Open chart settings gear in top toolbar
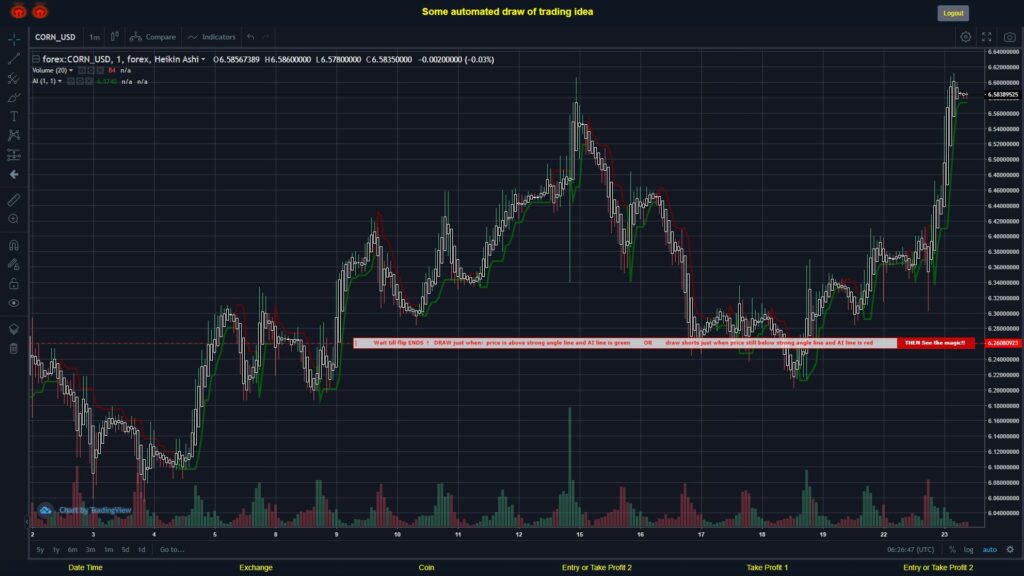 965,37
